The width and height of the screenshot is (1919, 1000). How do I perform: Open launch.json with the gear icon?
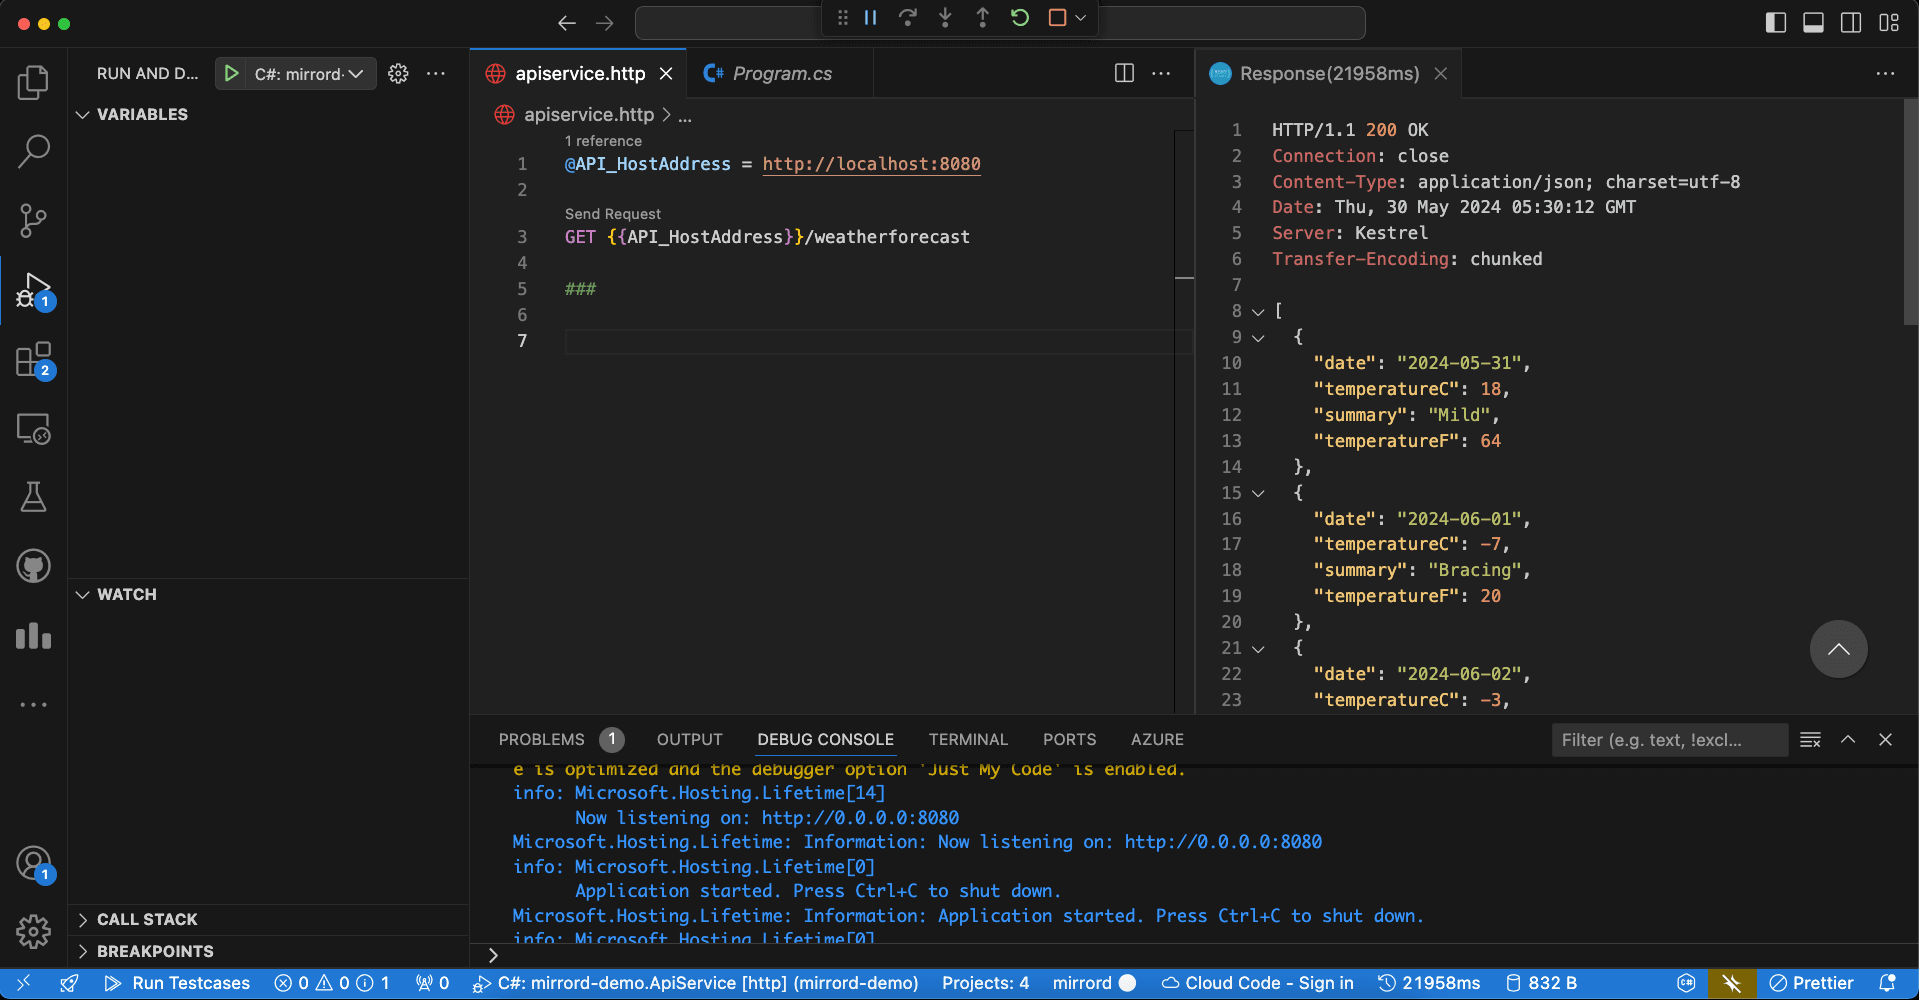coord(398,73)
